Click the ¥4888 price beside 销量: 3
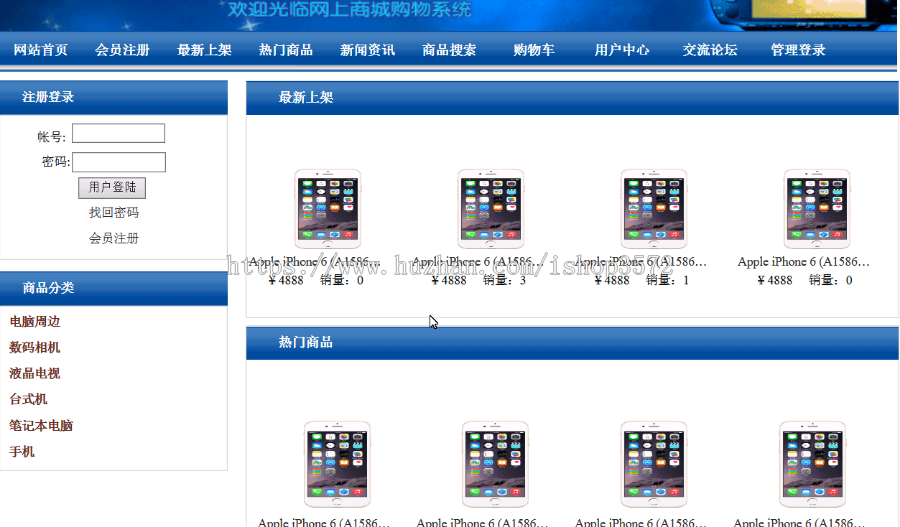Image resolution: width=900 pixels, height=527 pixels. (449, 280)
